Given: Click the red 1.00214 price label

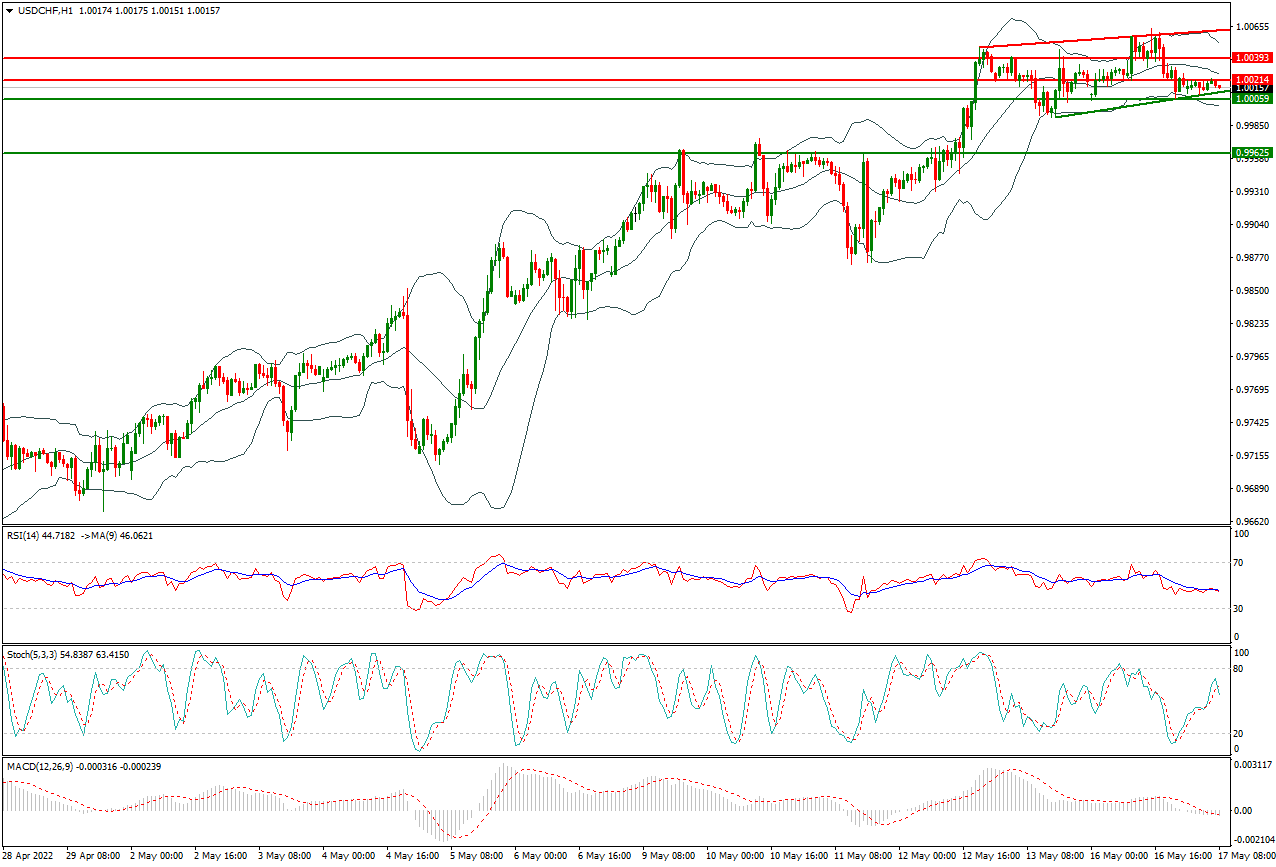Looking at the screenshot, I should [x=1252, y=79].
